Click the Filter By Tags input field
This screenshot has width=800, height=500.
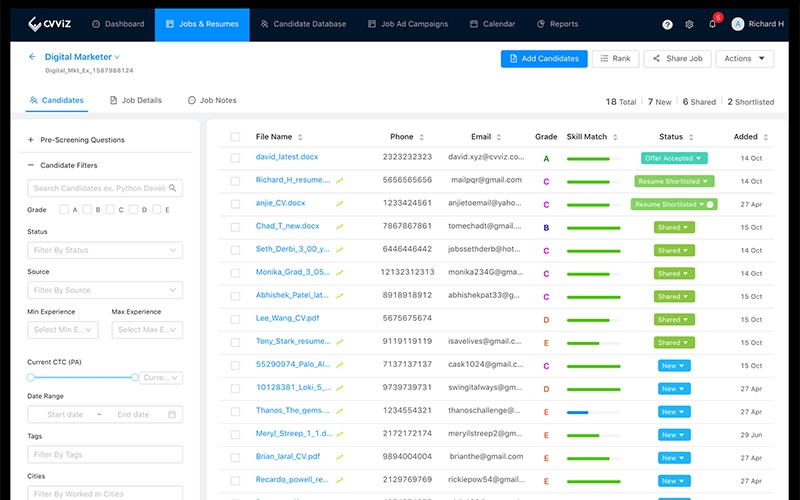[105, 455]
